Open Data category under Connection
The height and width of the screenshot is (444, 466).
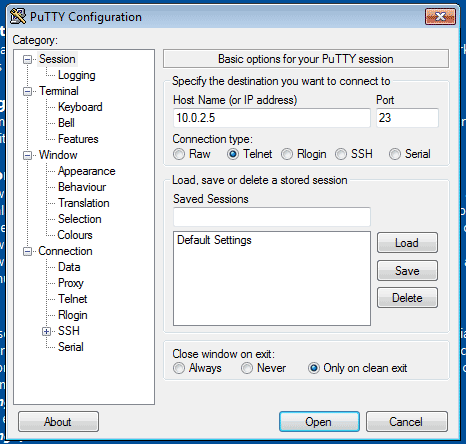pos(69,267)
